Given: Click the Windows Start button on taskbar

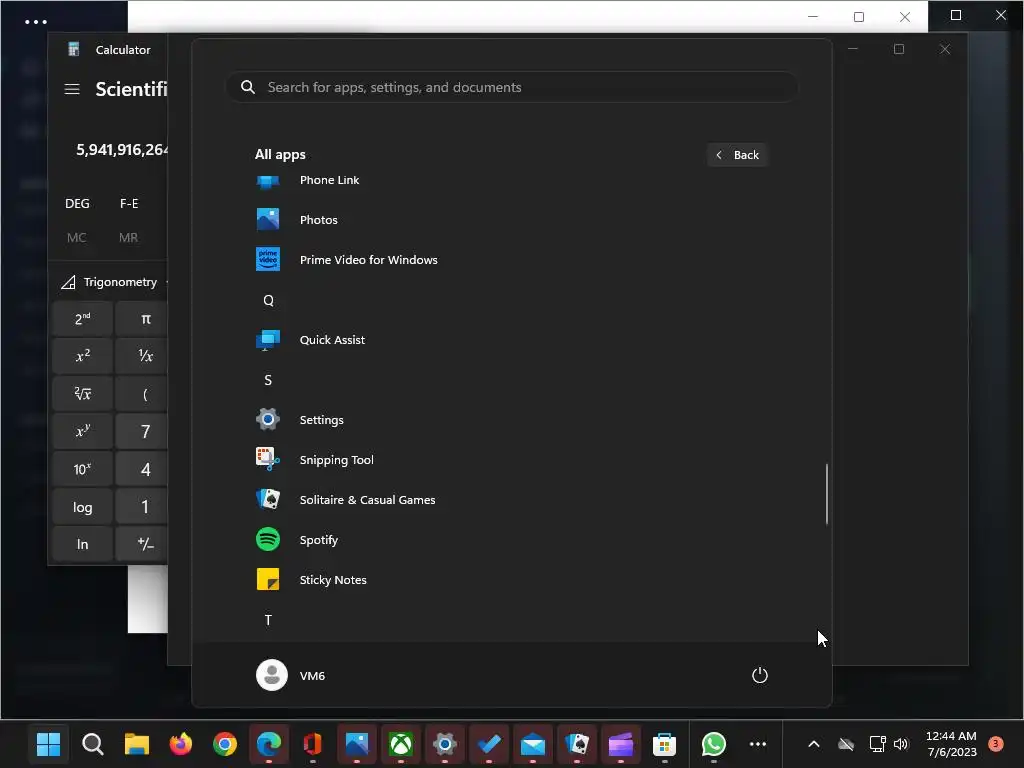Looking at the screenshot, I should pos(48,744).
